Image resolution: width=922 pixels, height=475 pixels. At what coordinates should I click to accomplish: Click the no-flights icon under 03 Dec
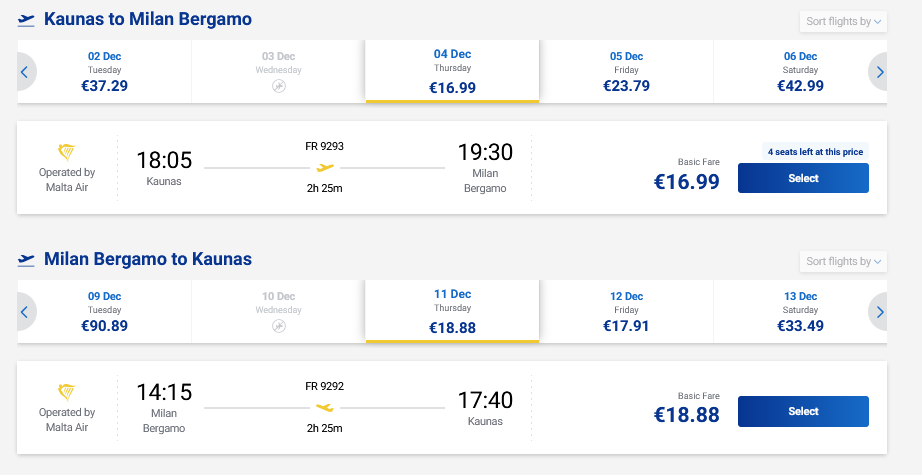coord(278,87)
